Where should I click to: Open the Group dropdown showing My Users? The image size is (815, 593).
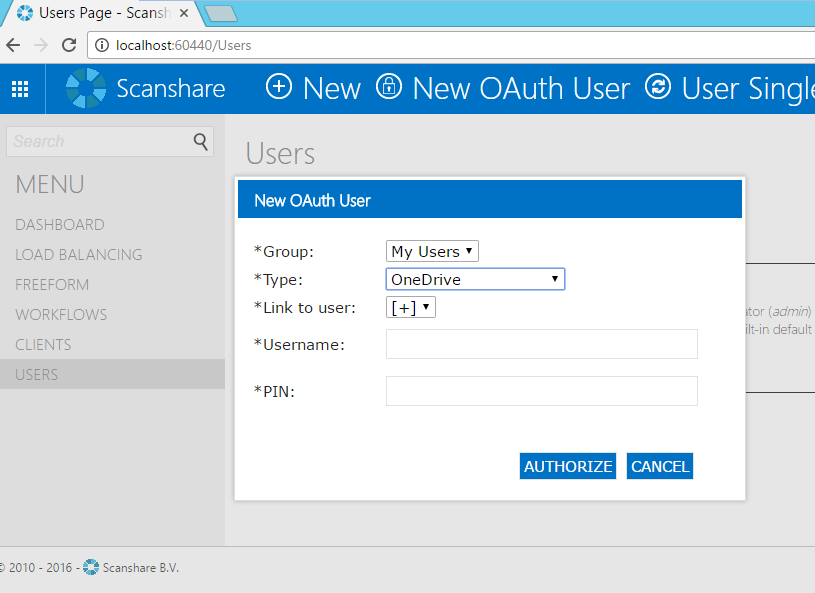[432, 252]
